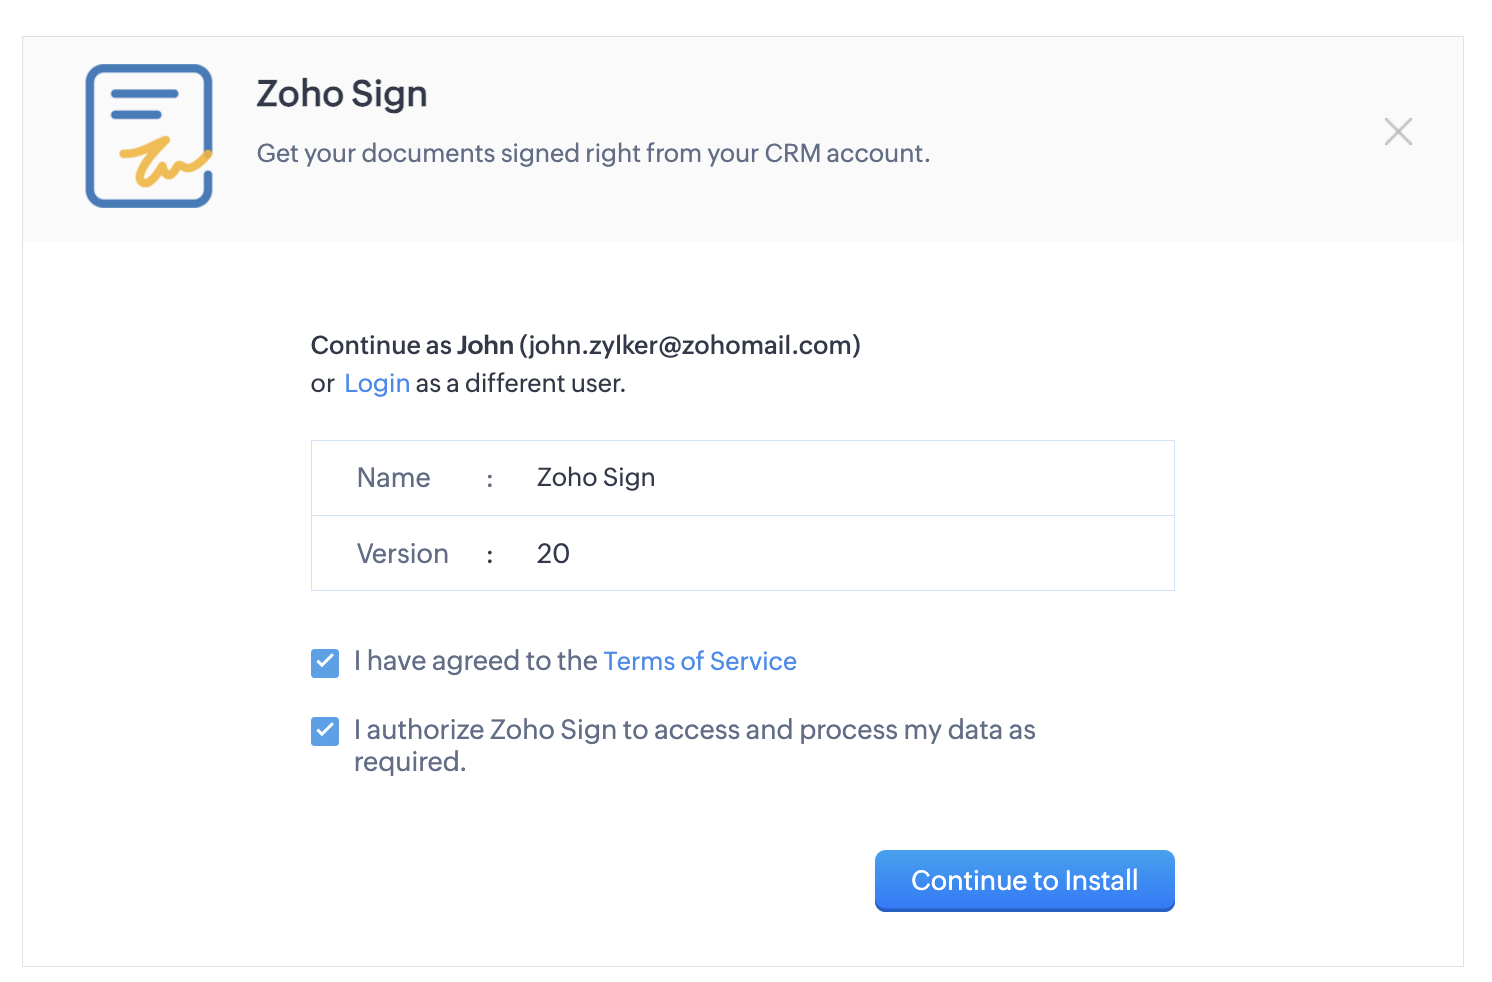Image resolution: width=1492 pixels, height=982 pixels.
Task: Click the authorize Zoho Sign label text
Action: [694, 730]
